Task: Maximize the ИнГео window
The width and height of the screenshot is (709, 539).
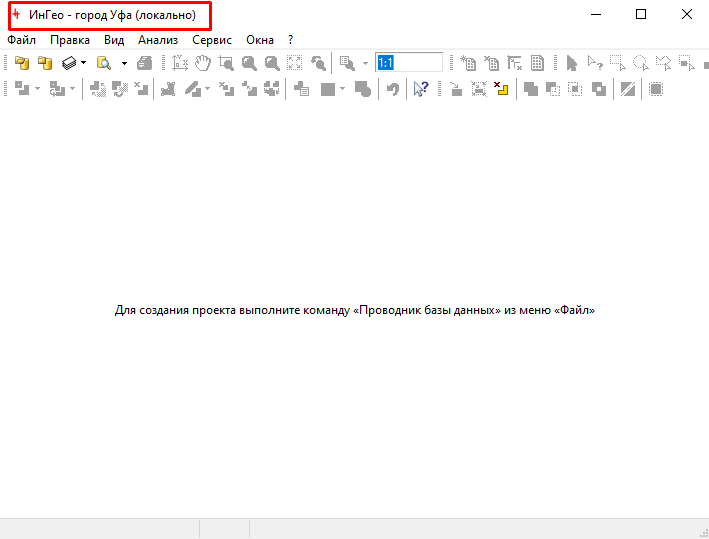Action: [x=641, y=14]
